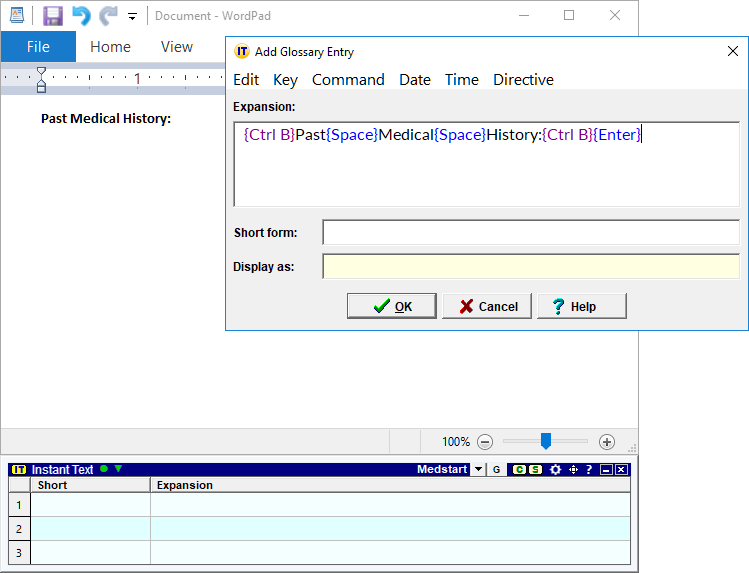The height and width of the screenshot is (573, 749).
Task: Select row 1 in the Instant Text list
Action: 320,505
